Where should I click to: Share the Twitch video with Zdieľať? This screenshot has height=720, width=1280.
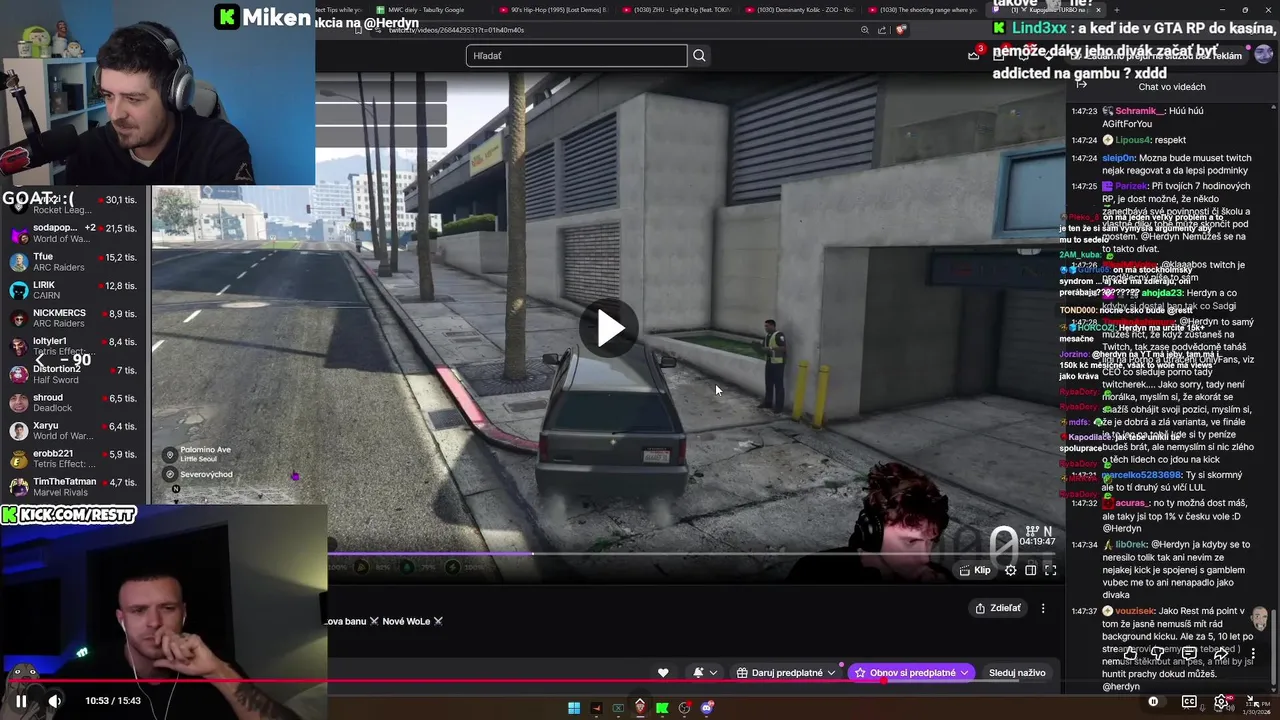tap(998, 608)
